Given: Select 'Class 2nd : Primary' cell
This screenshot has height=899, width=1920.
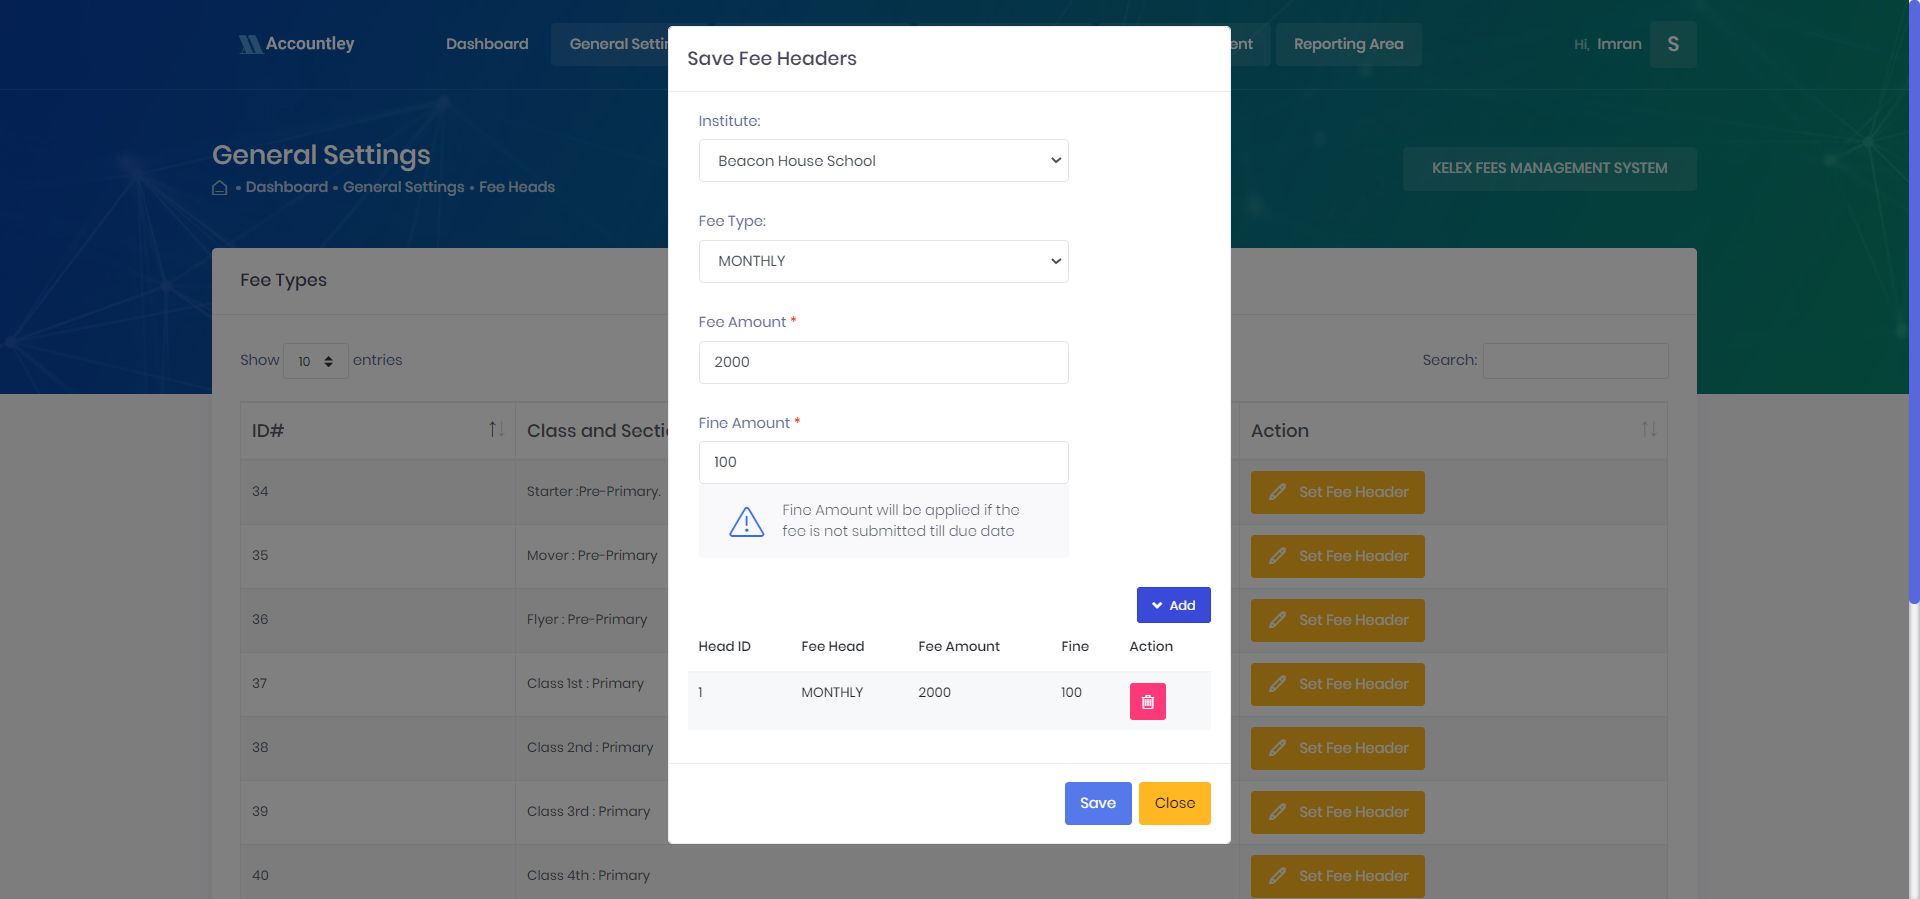Looking at the screenshot, I should click(x=590, y=747).
